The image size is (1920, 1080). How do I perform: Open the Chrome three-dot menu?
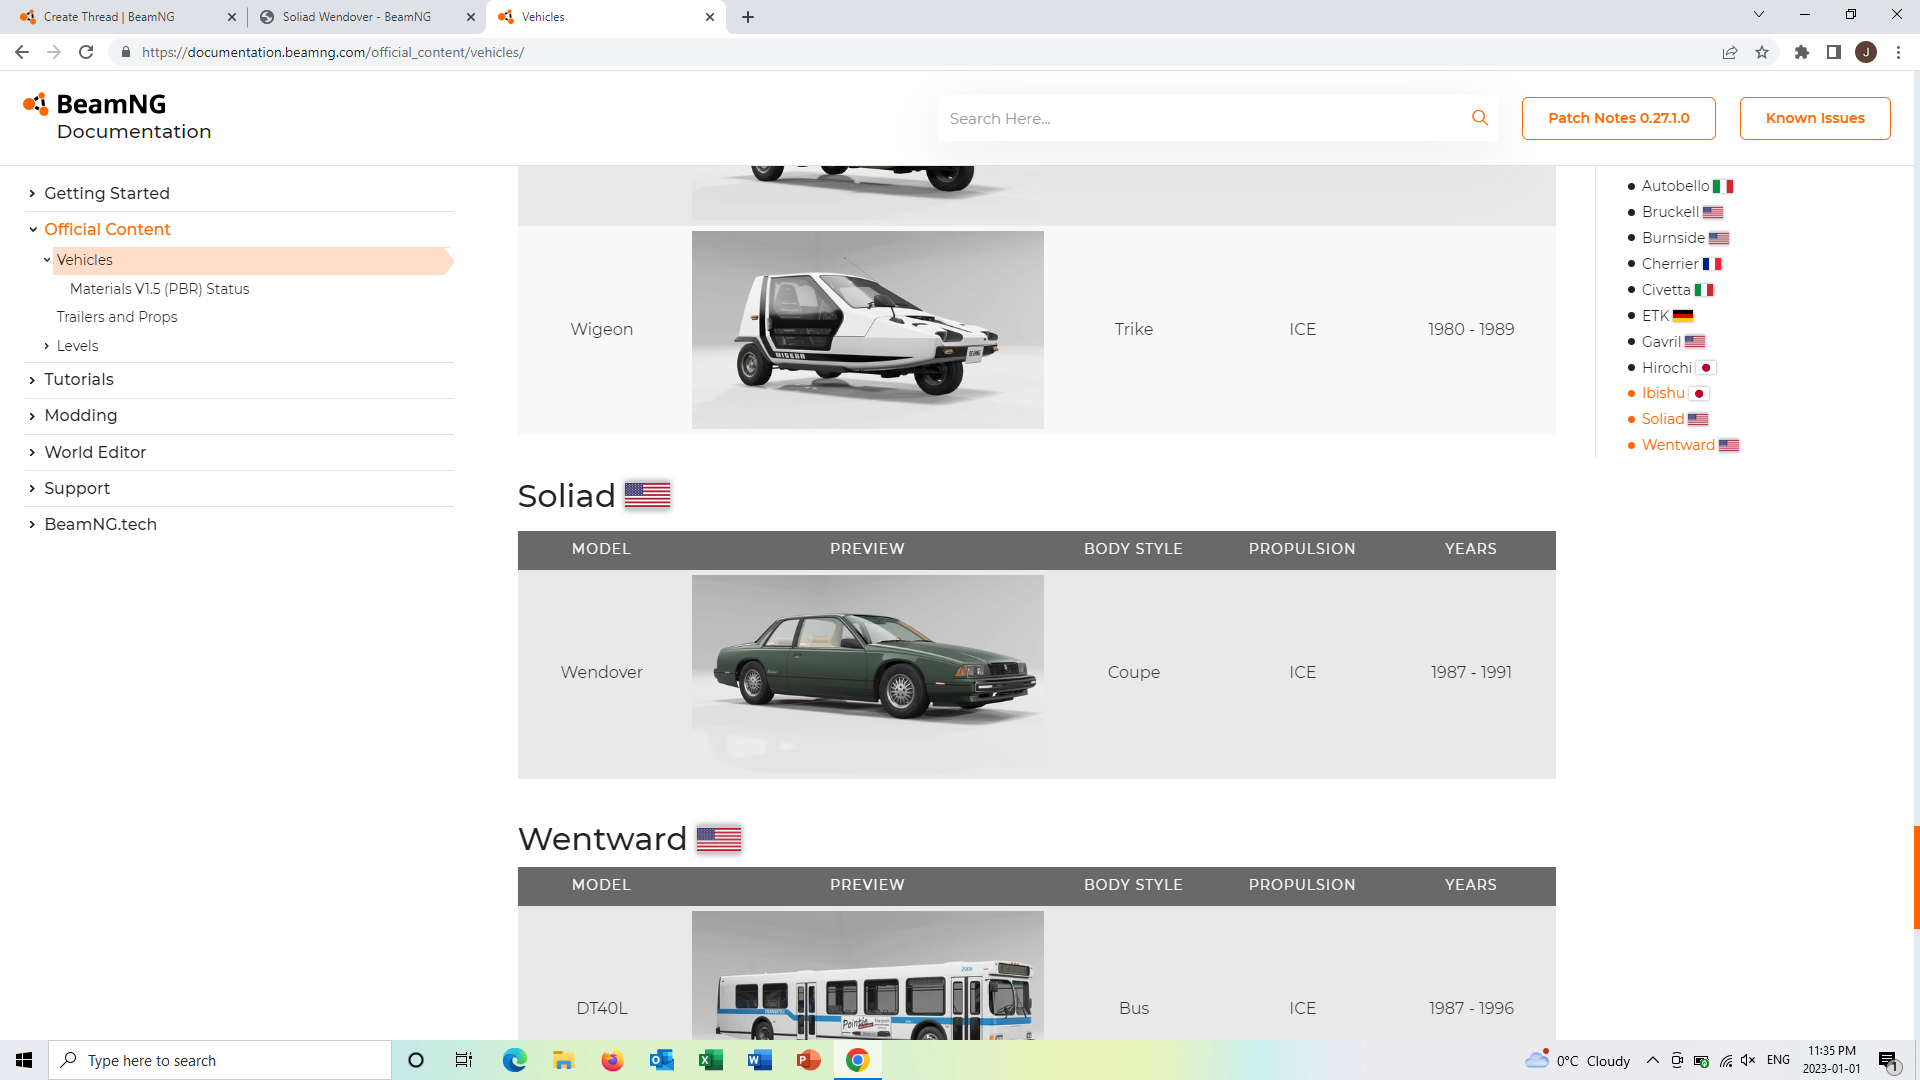pyautogui.click(x=1898, y=52)
